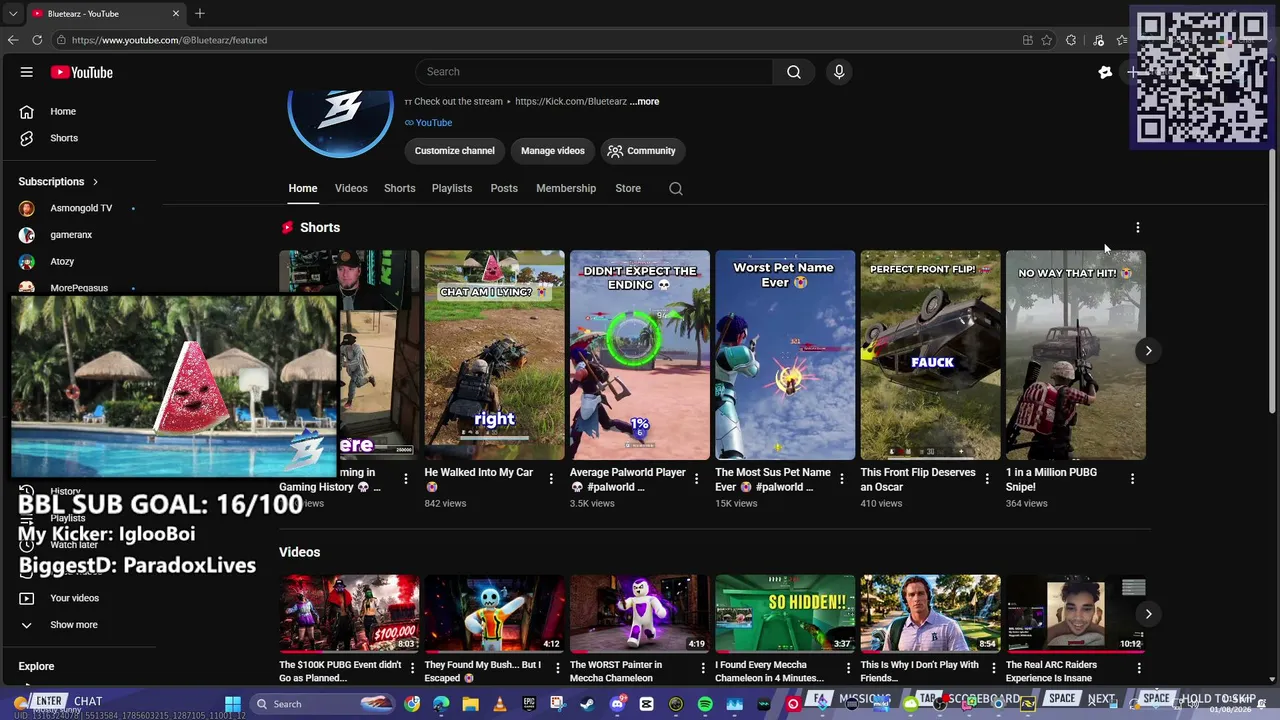Play the 'SO HIDDEN!!' video thumbnail
Screen dimensions: 1280x720
pyautogui.click(x=785, y=613)
